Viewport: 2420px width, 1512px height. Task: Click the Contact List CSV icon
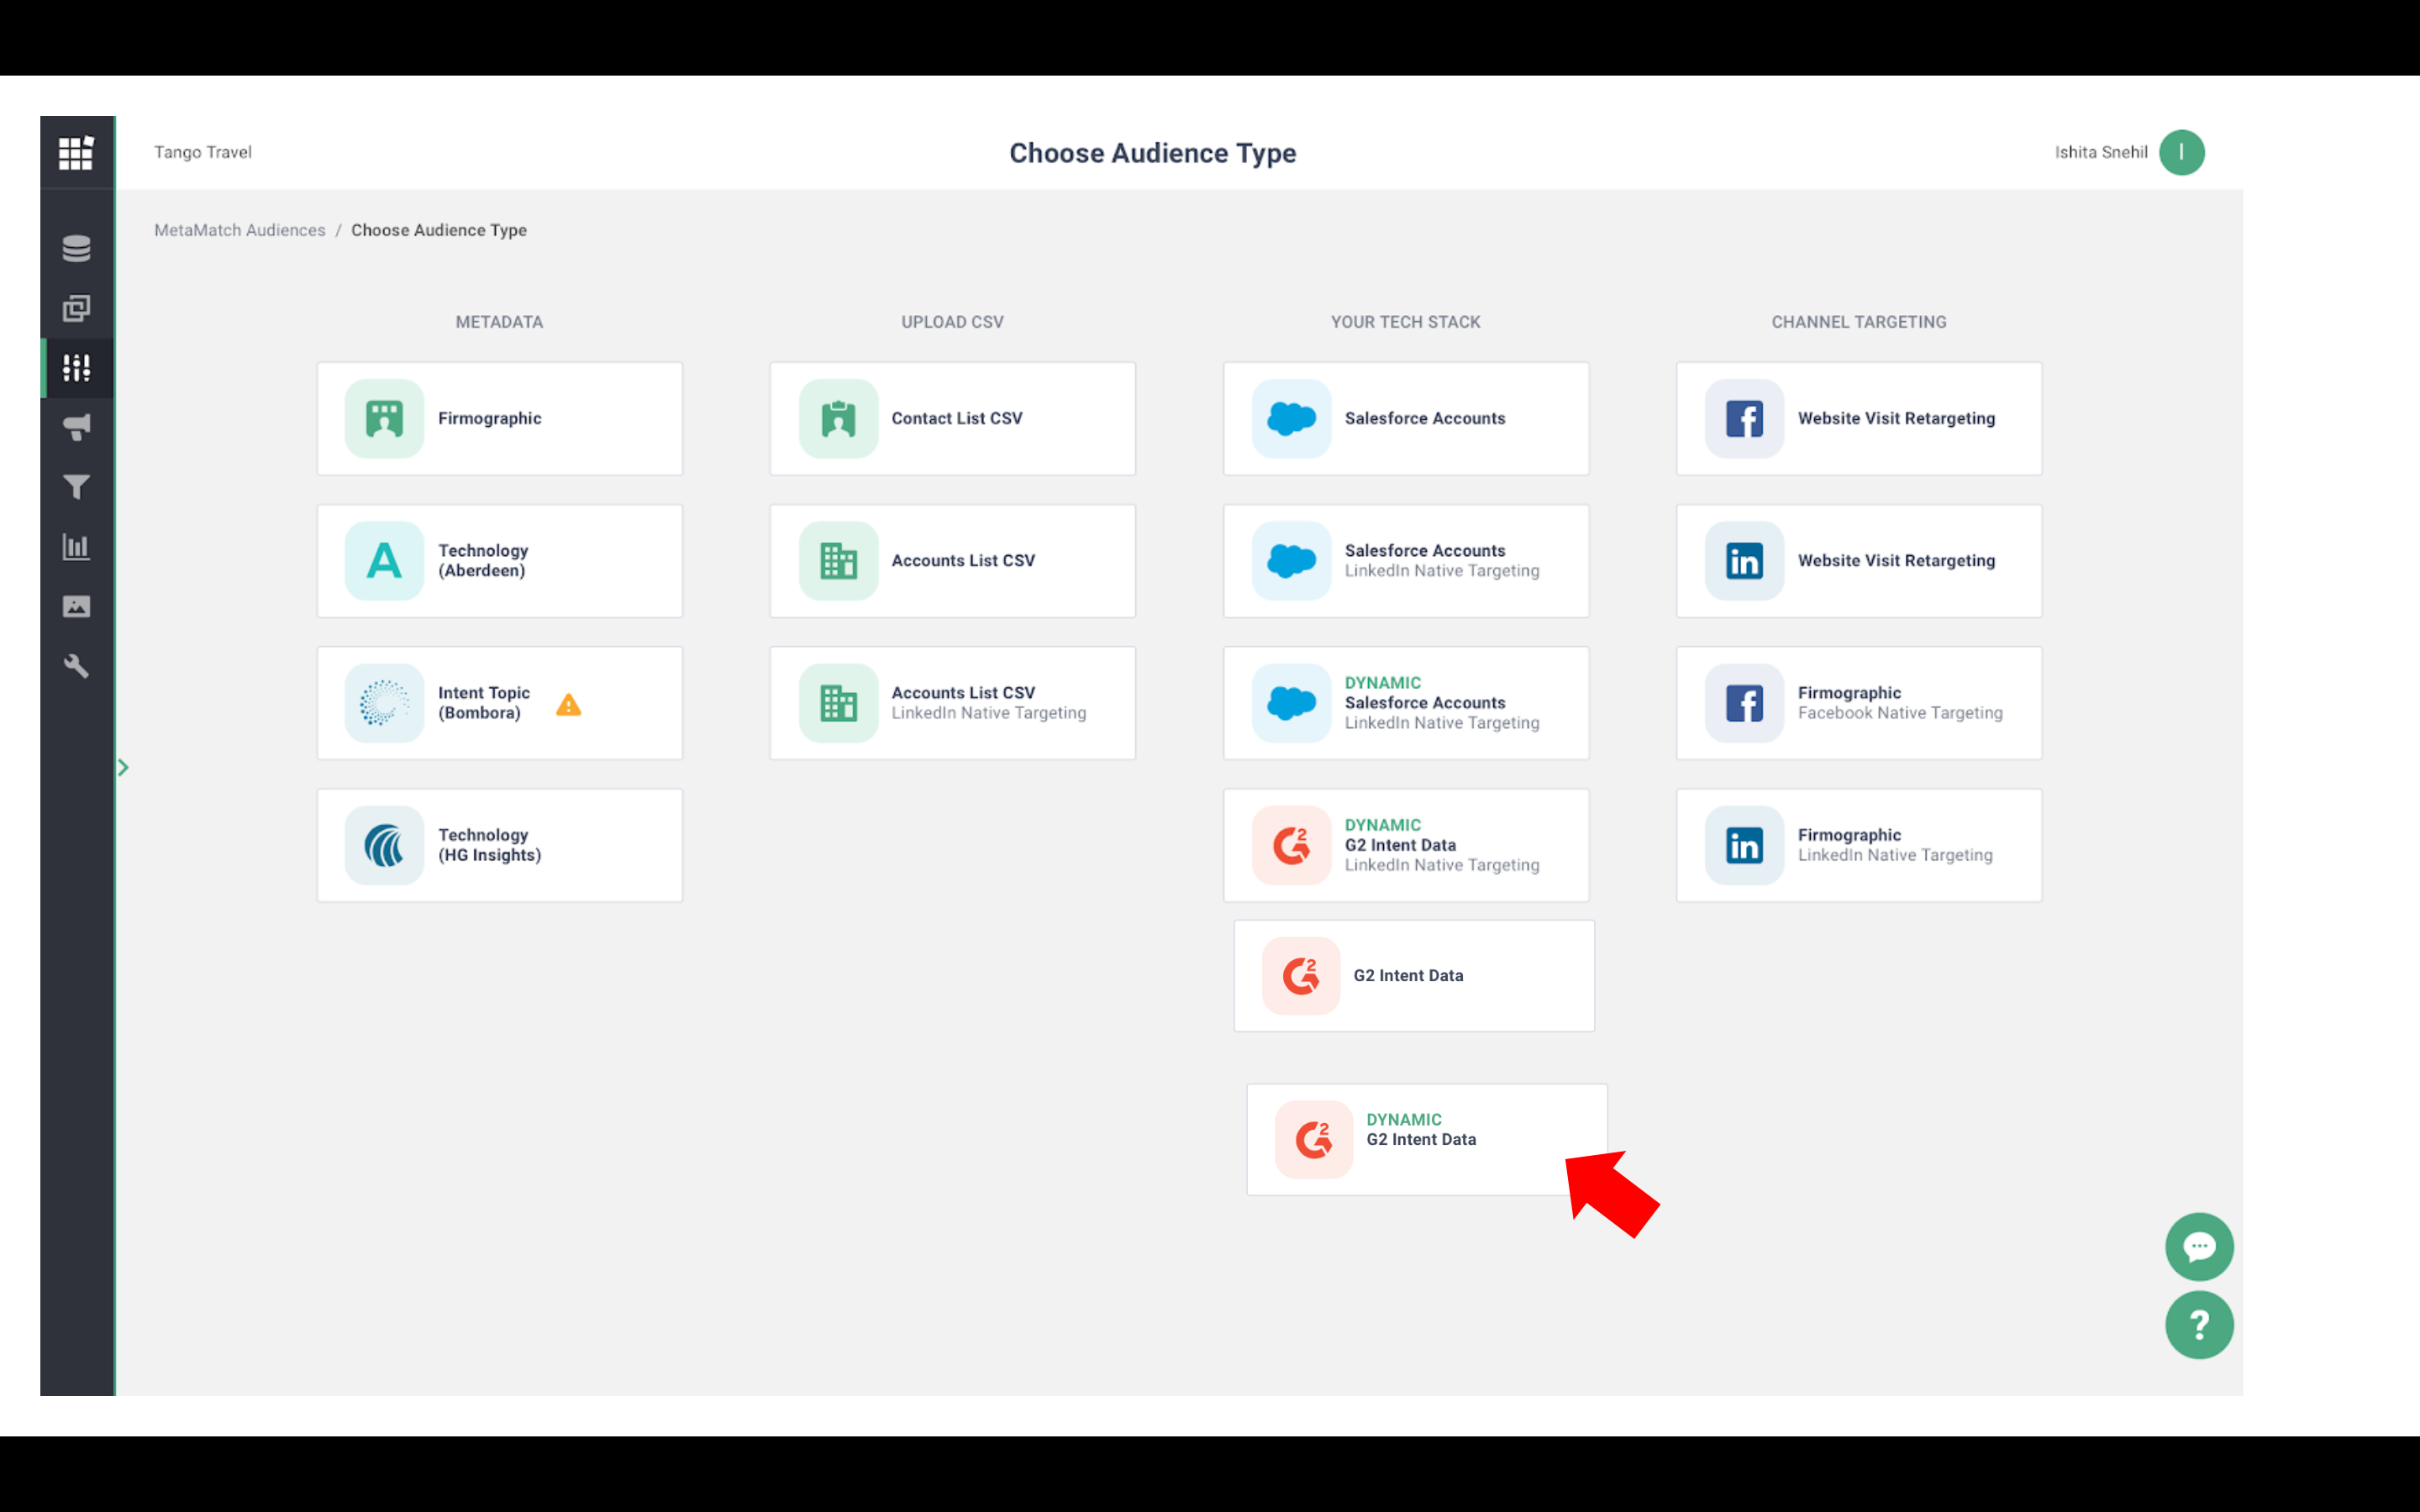coord(838,419)
